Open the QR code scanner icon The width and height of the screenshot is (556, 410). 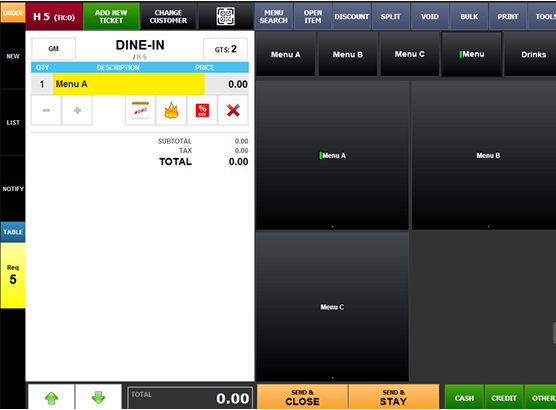click(226, 16)
